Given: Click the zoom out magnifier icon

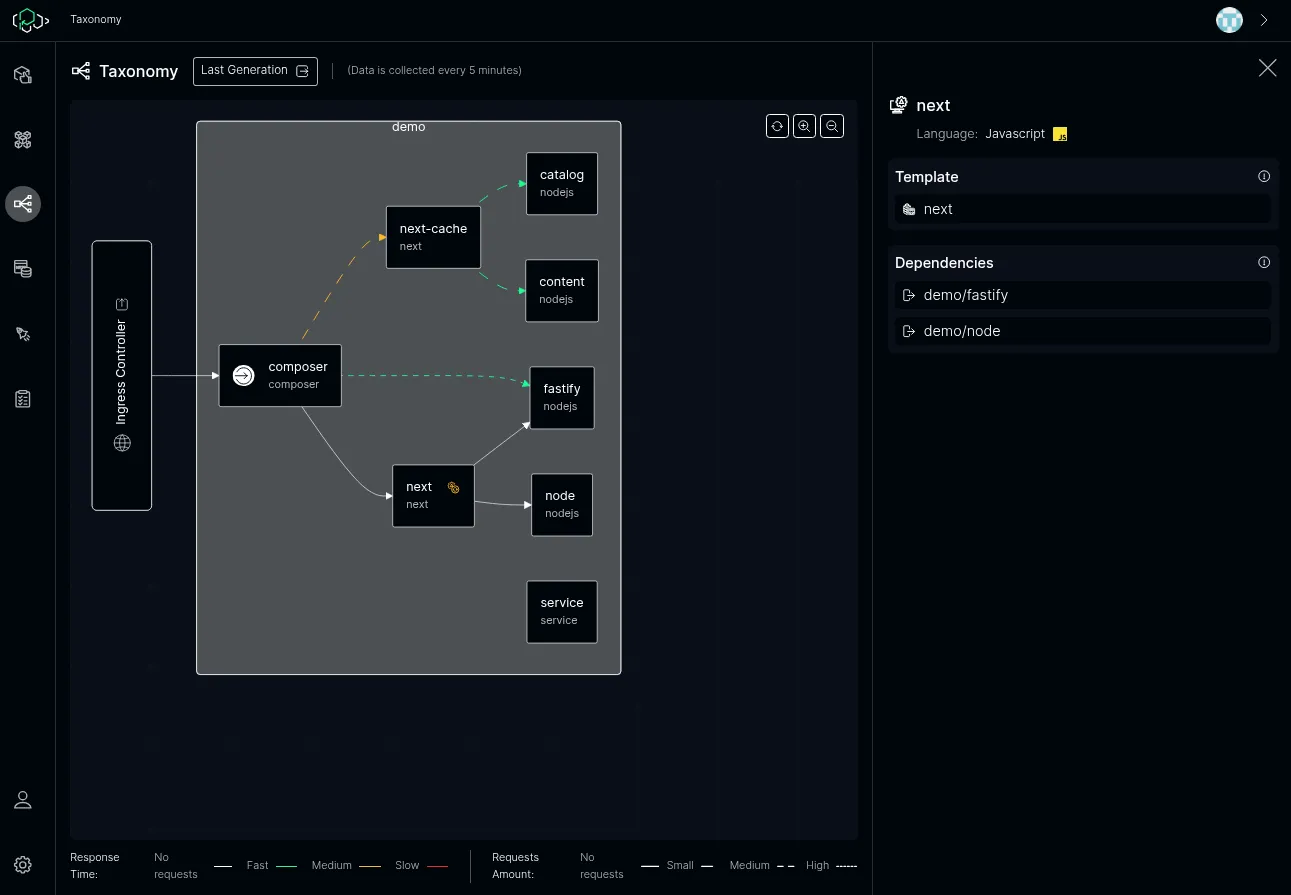Looking at the screenshot, I should click(831, 126).
